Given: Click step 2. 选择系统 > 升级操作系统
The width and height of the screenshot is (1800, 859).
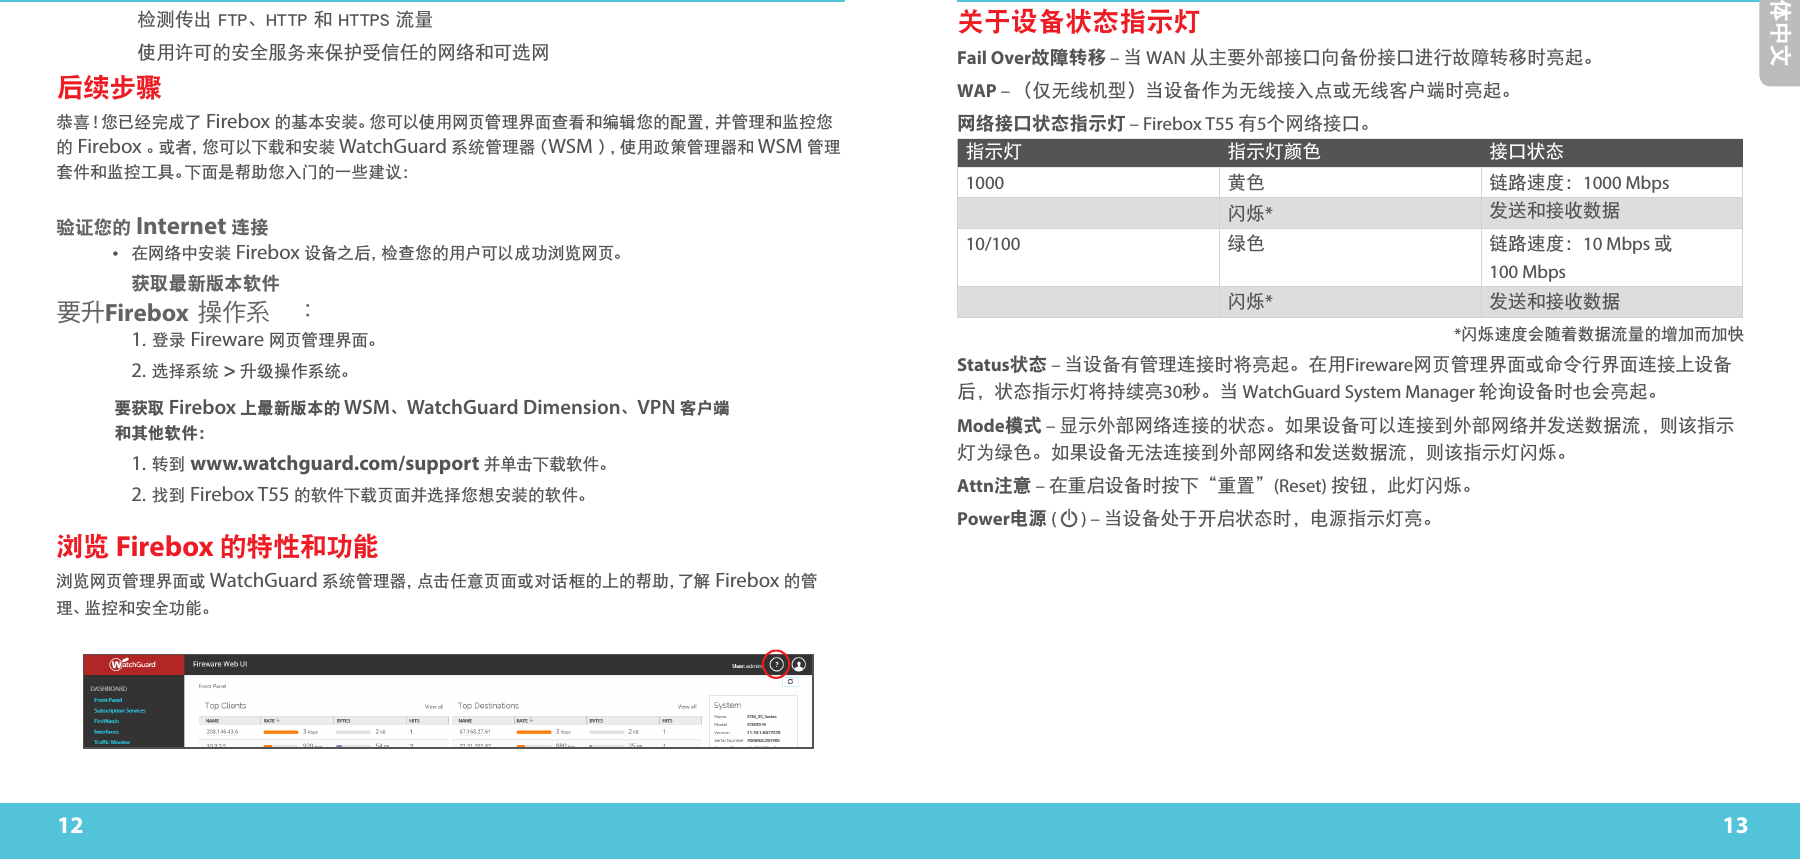Looking at the screenshot, I should click(x=241, y=371).
